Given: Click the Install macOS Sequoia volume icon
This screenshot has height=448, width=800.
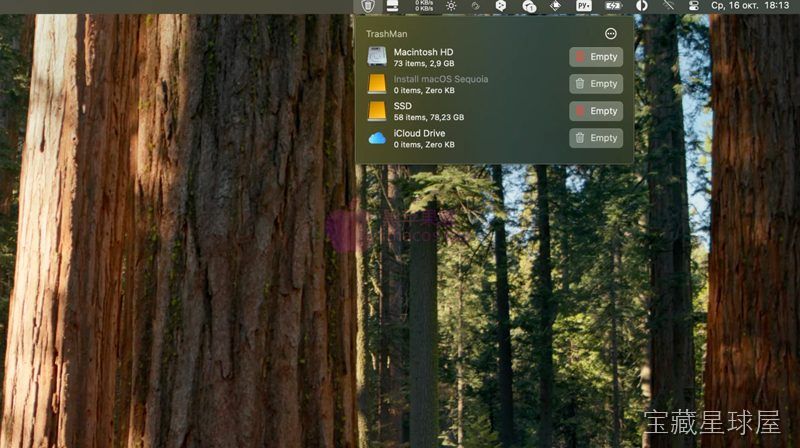Looking at the screenshot, I should click(x=377, y=84).
